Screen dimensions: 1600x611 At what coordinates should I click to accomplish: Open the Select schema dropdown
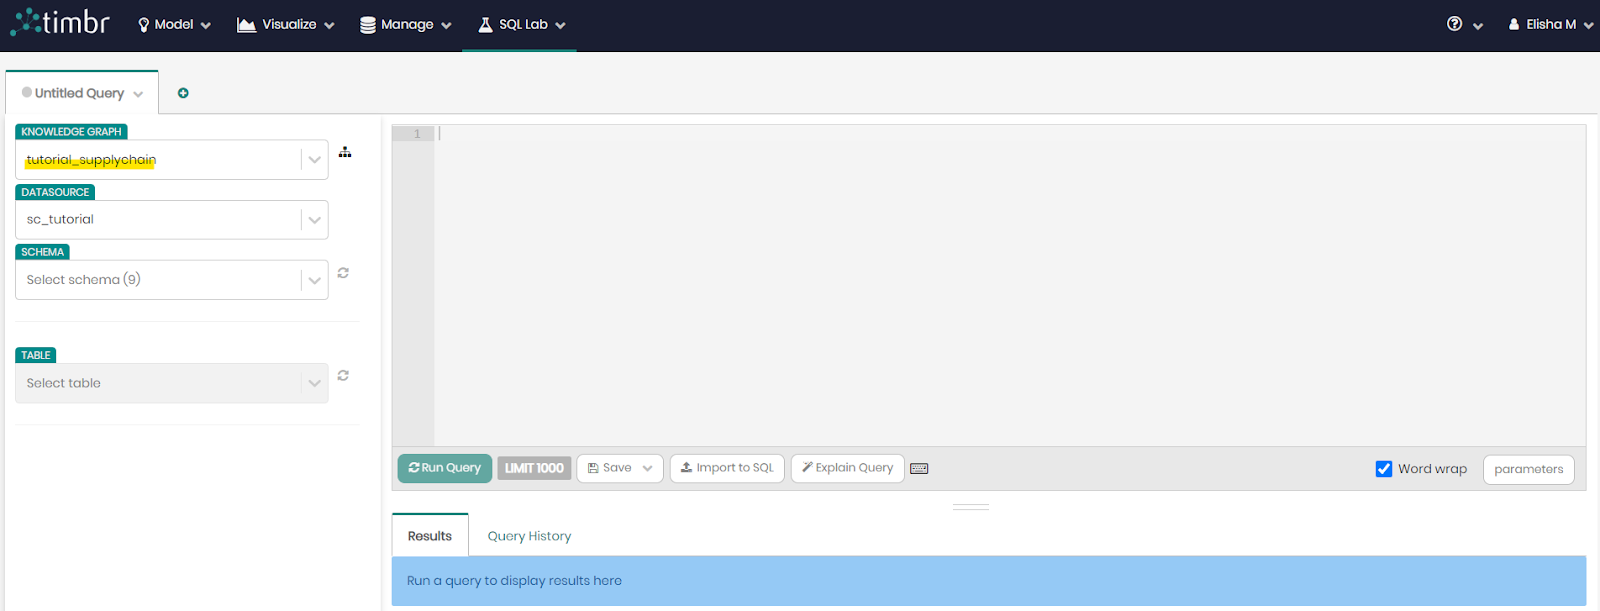(314, 280)
